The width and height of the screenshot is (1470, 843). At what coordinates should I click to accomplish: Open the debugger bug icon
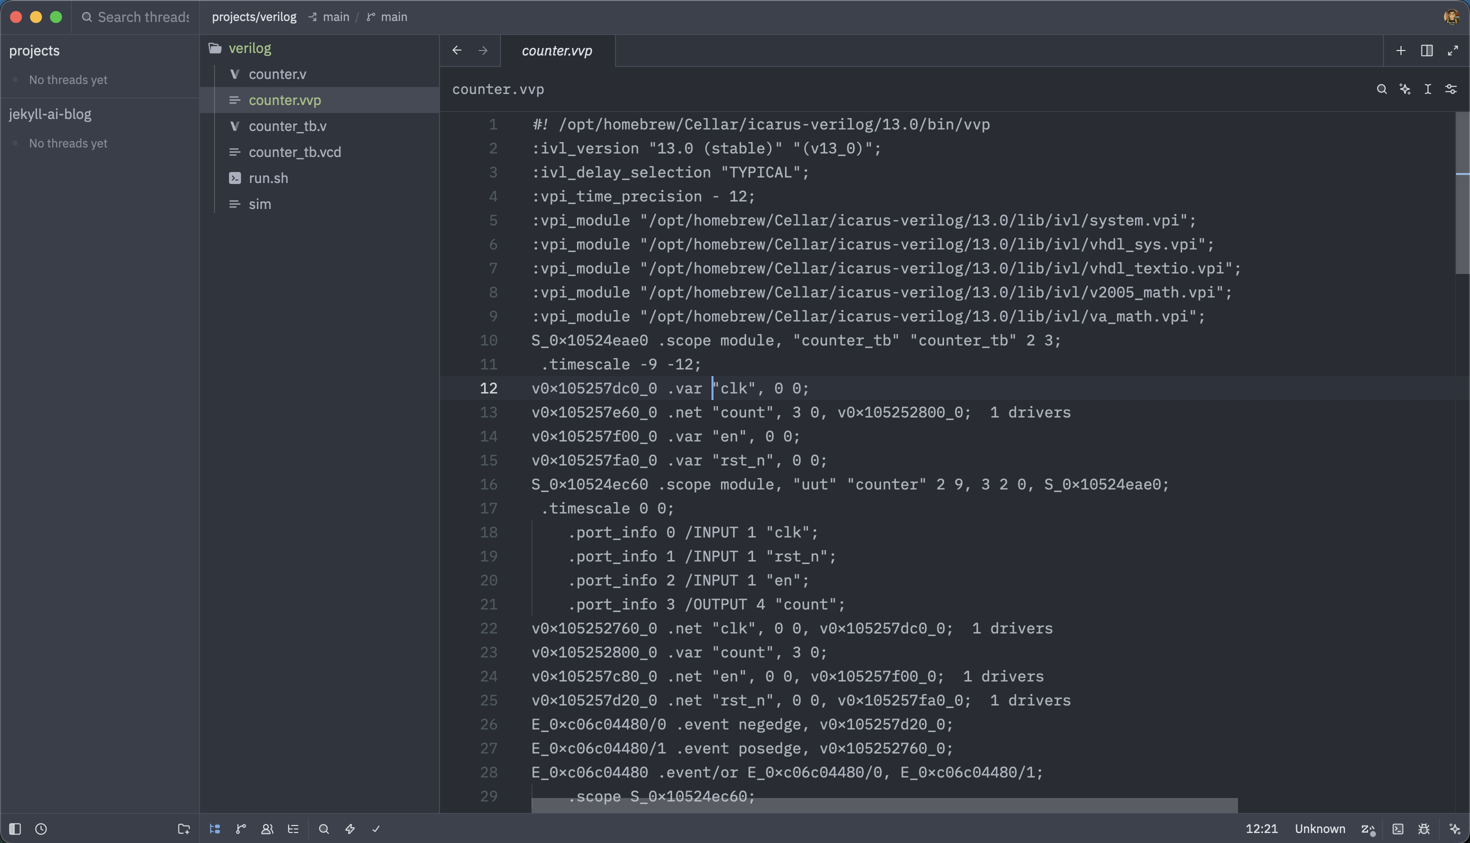[1424, 829]
